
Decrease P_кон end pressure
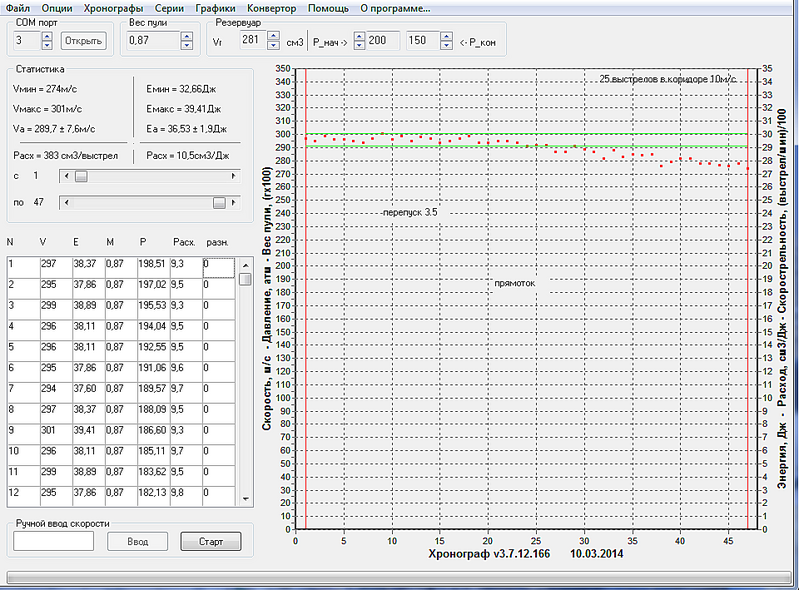446,45
